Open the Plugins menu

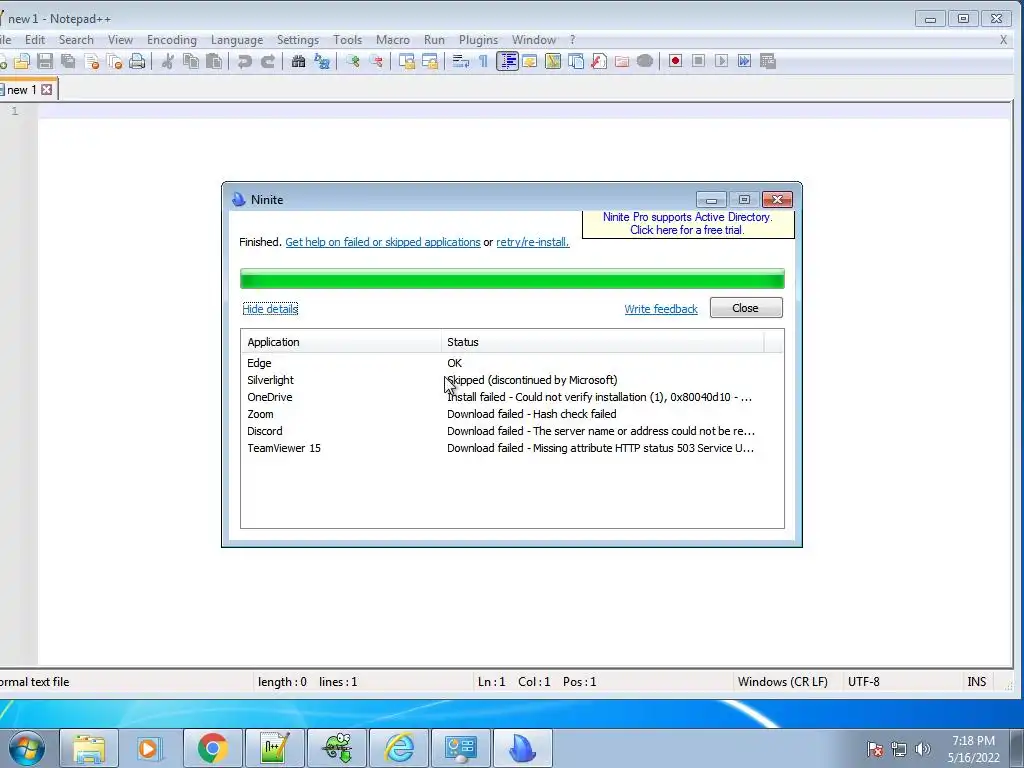pos(479,40)
